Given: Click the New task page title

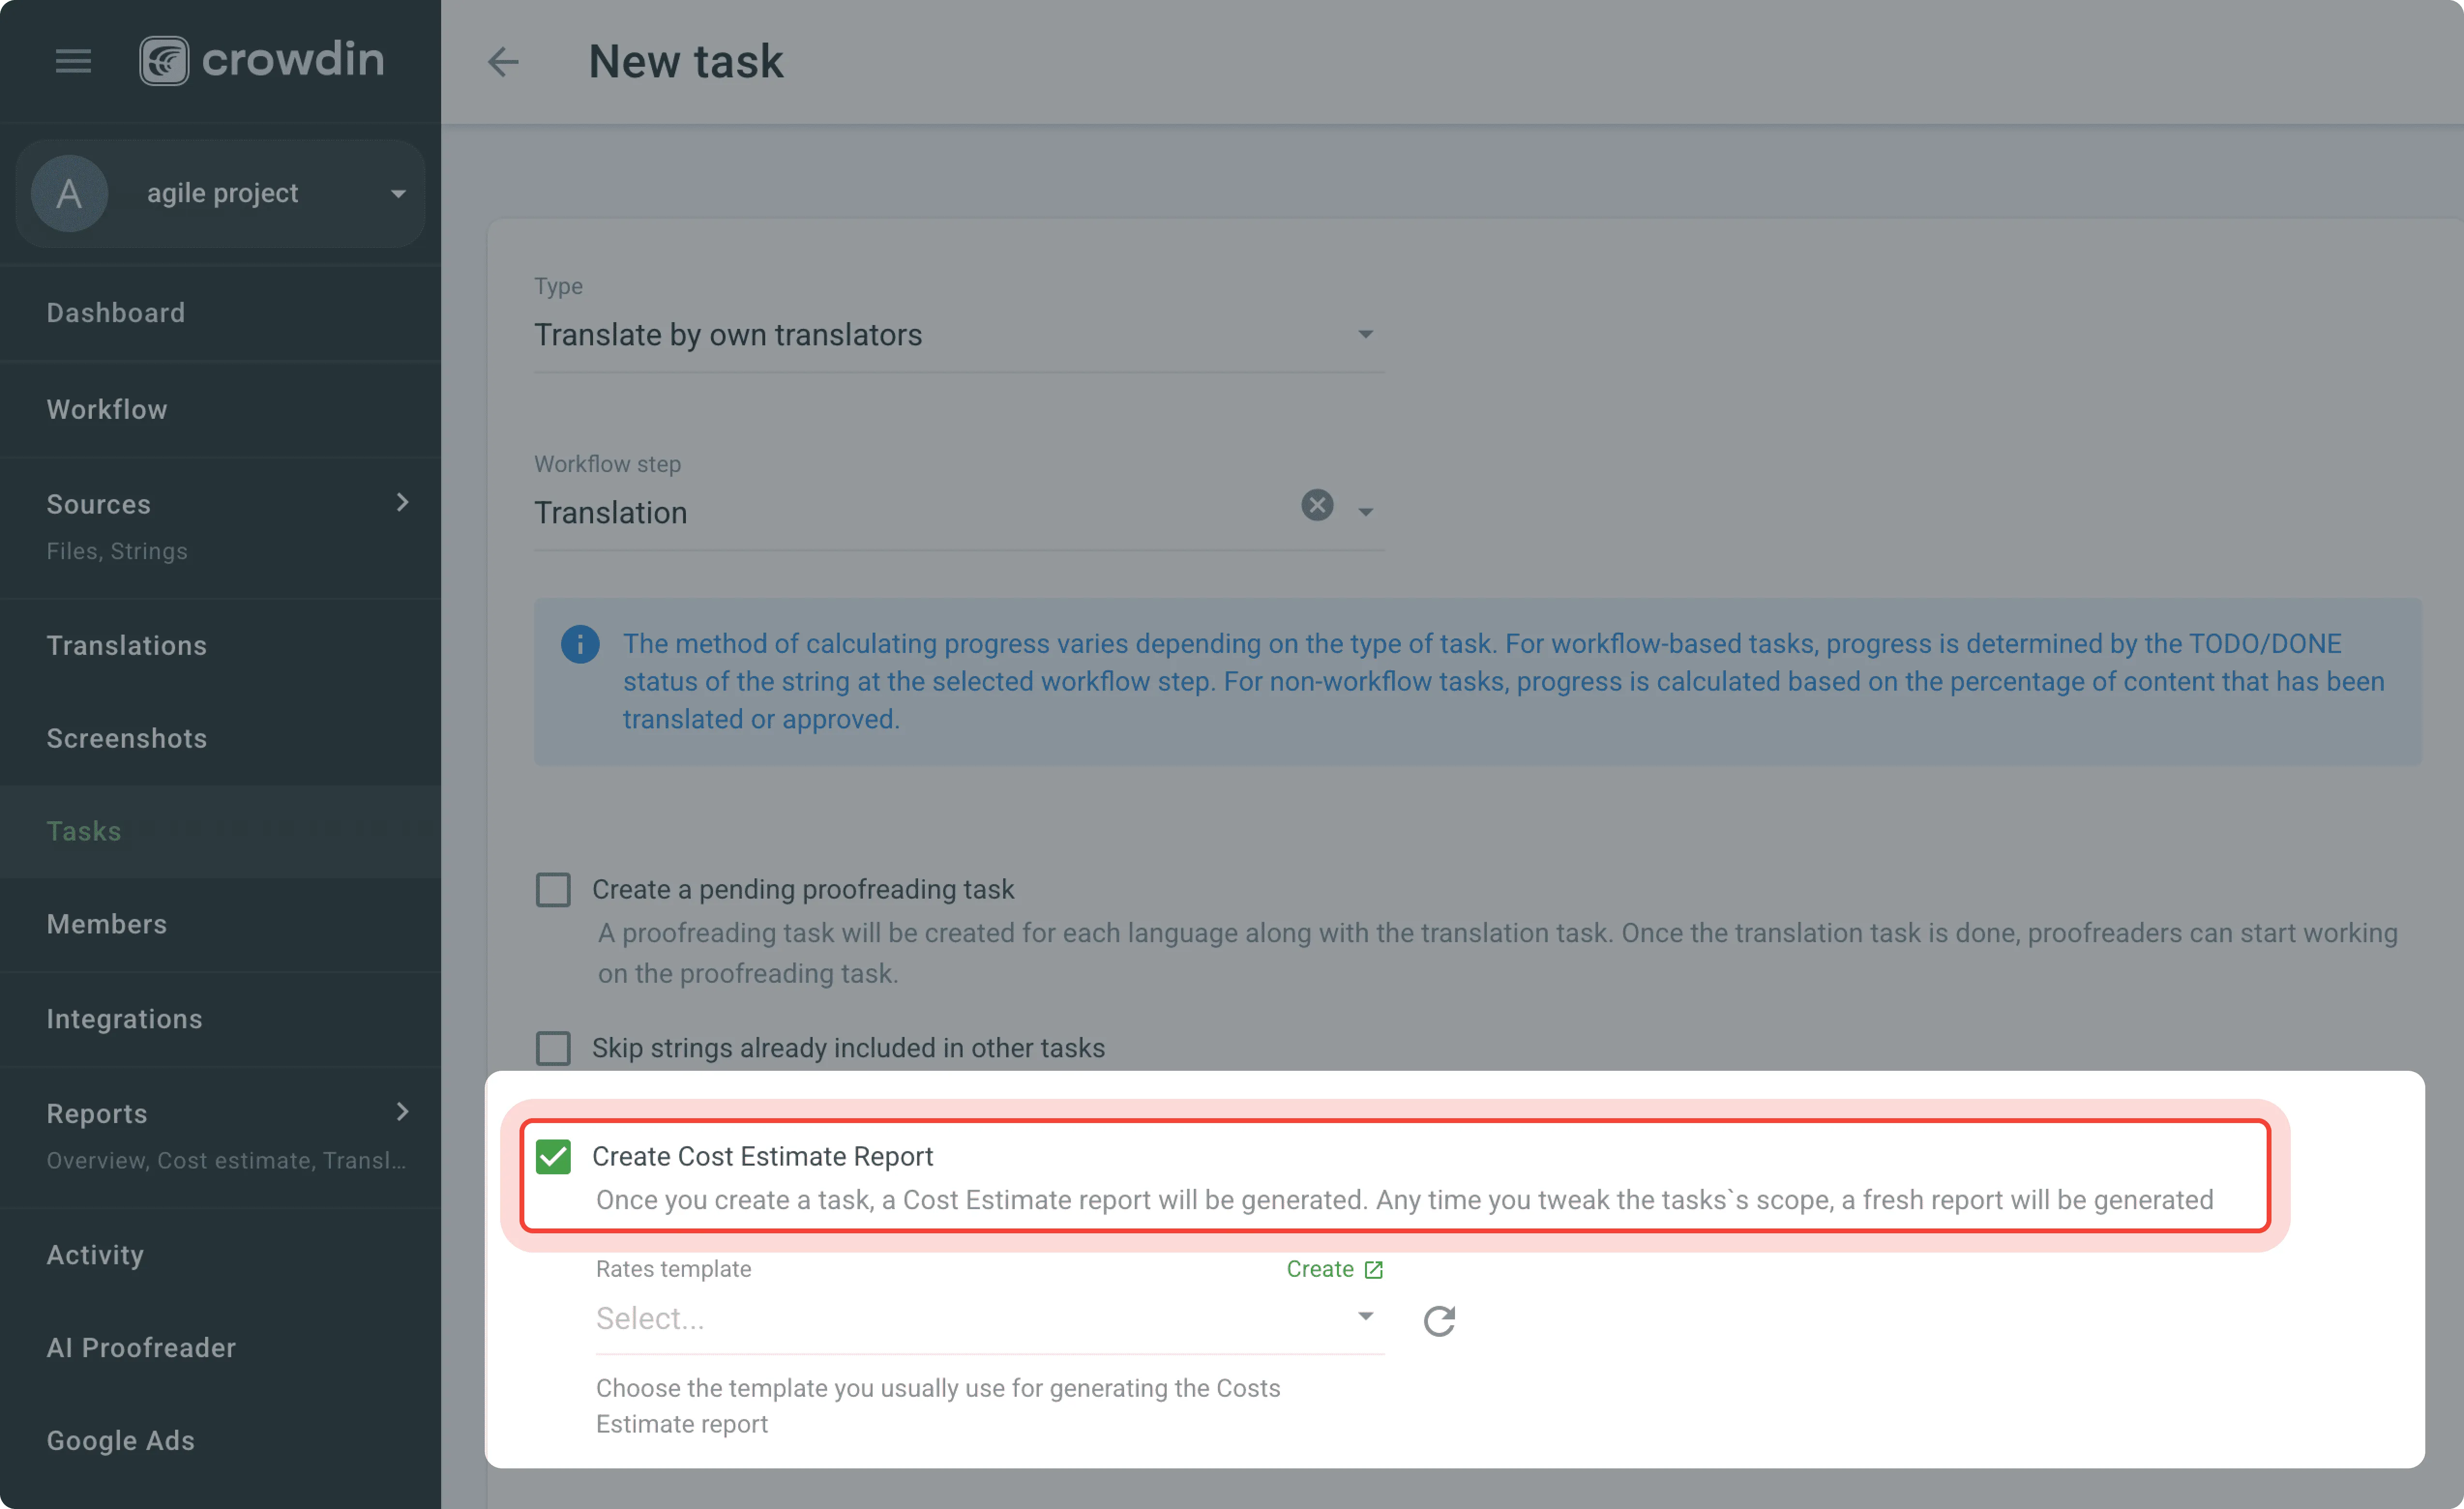Looking at the screenshot, I should [x=686, y=61].
